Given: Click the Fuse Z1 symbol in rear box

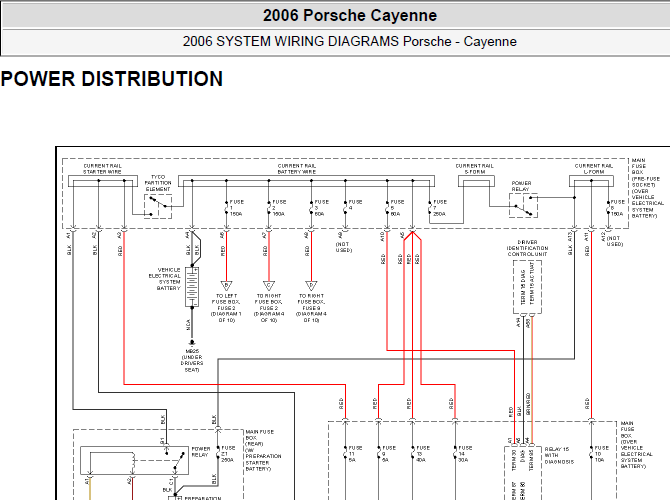Looking at the screenshot, I should [218, 454].
